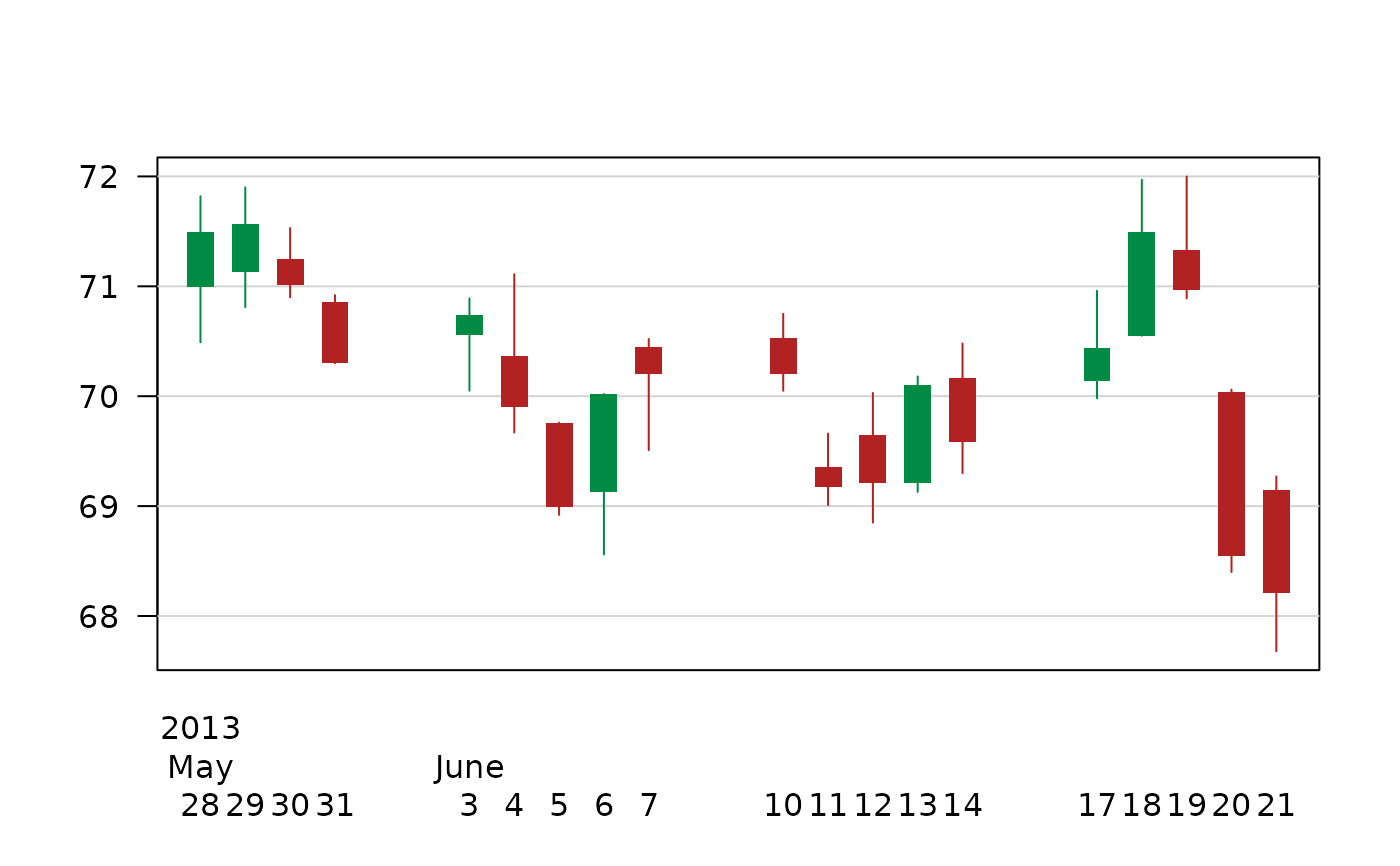Click the date label 10 on the x-axis
Viewport: 1400px width, 866px height.
pos(783,806)
